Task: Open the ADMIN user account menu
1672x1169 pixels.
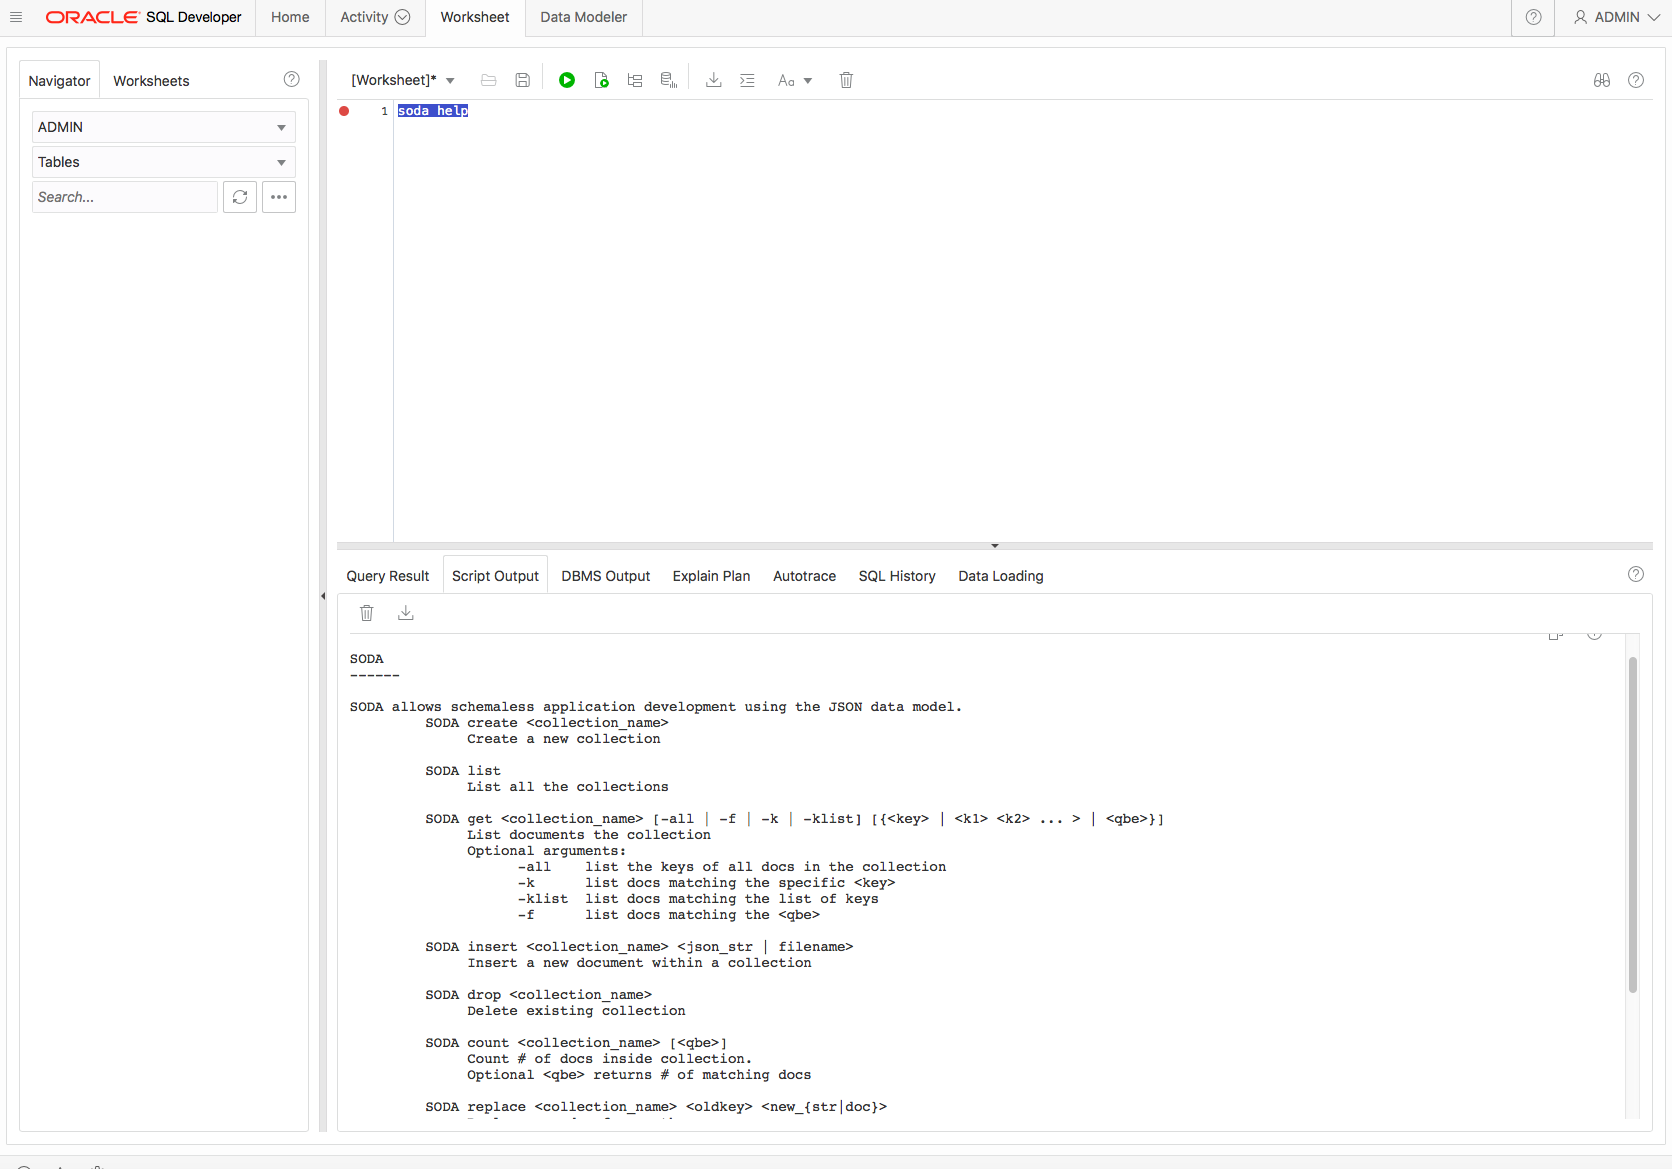Action: 1613,17
